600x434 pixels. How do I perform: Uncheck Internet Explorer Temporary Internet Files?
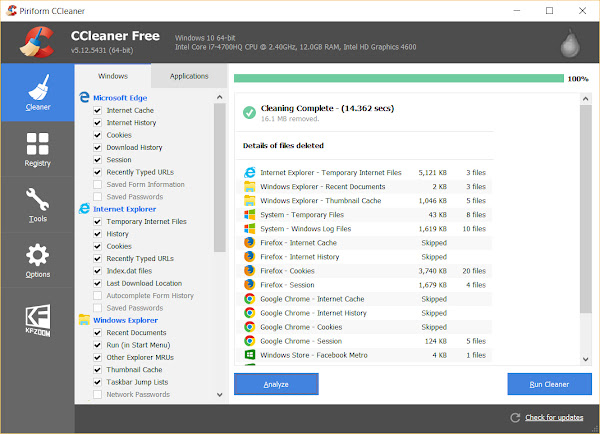(x=98, y=222)
